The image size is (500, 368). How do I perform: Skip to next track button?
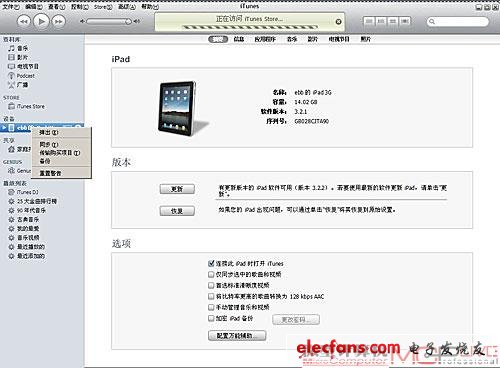point(58,22)
